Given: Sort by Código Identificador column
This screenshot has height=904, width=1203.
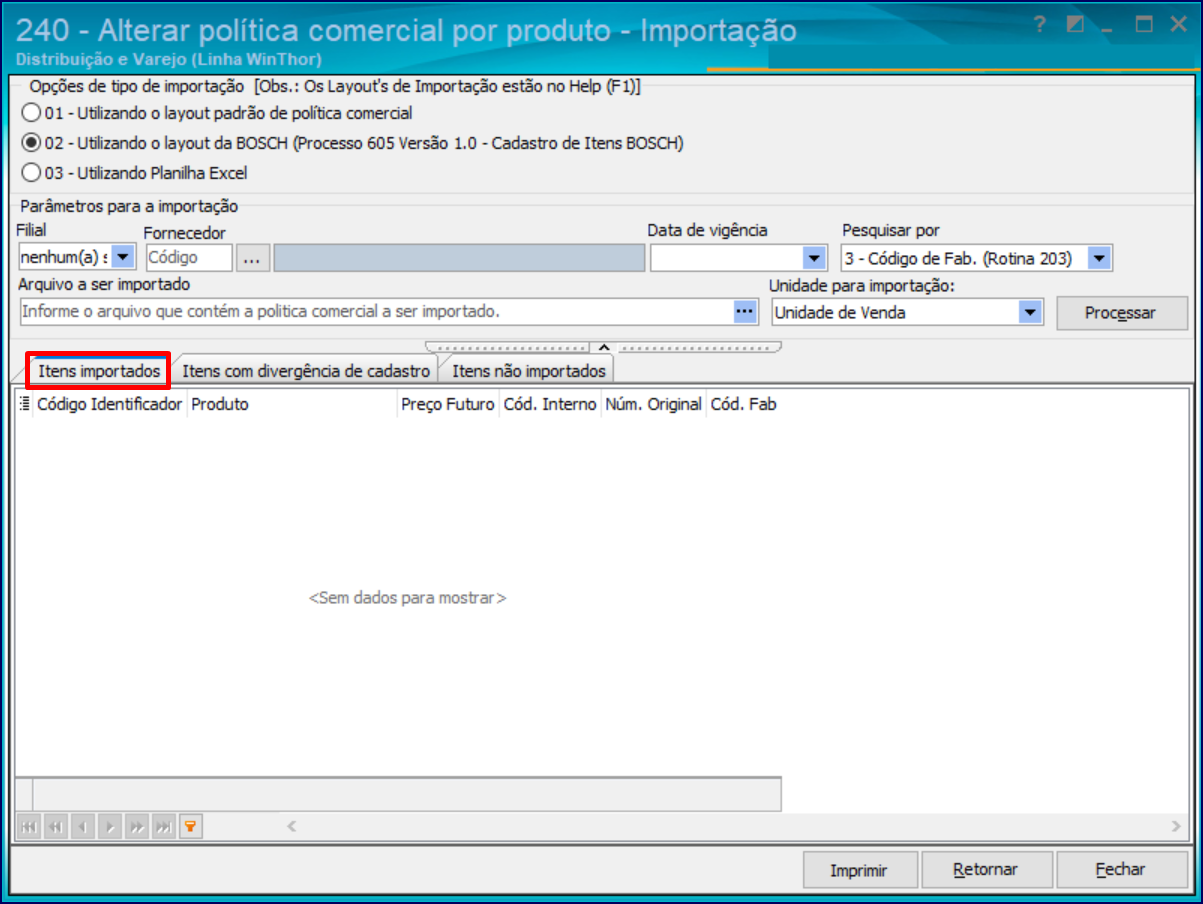Looking at the screenshot, I should pyautogui.click(x=110, y=404).
